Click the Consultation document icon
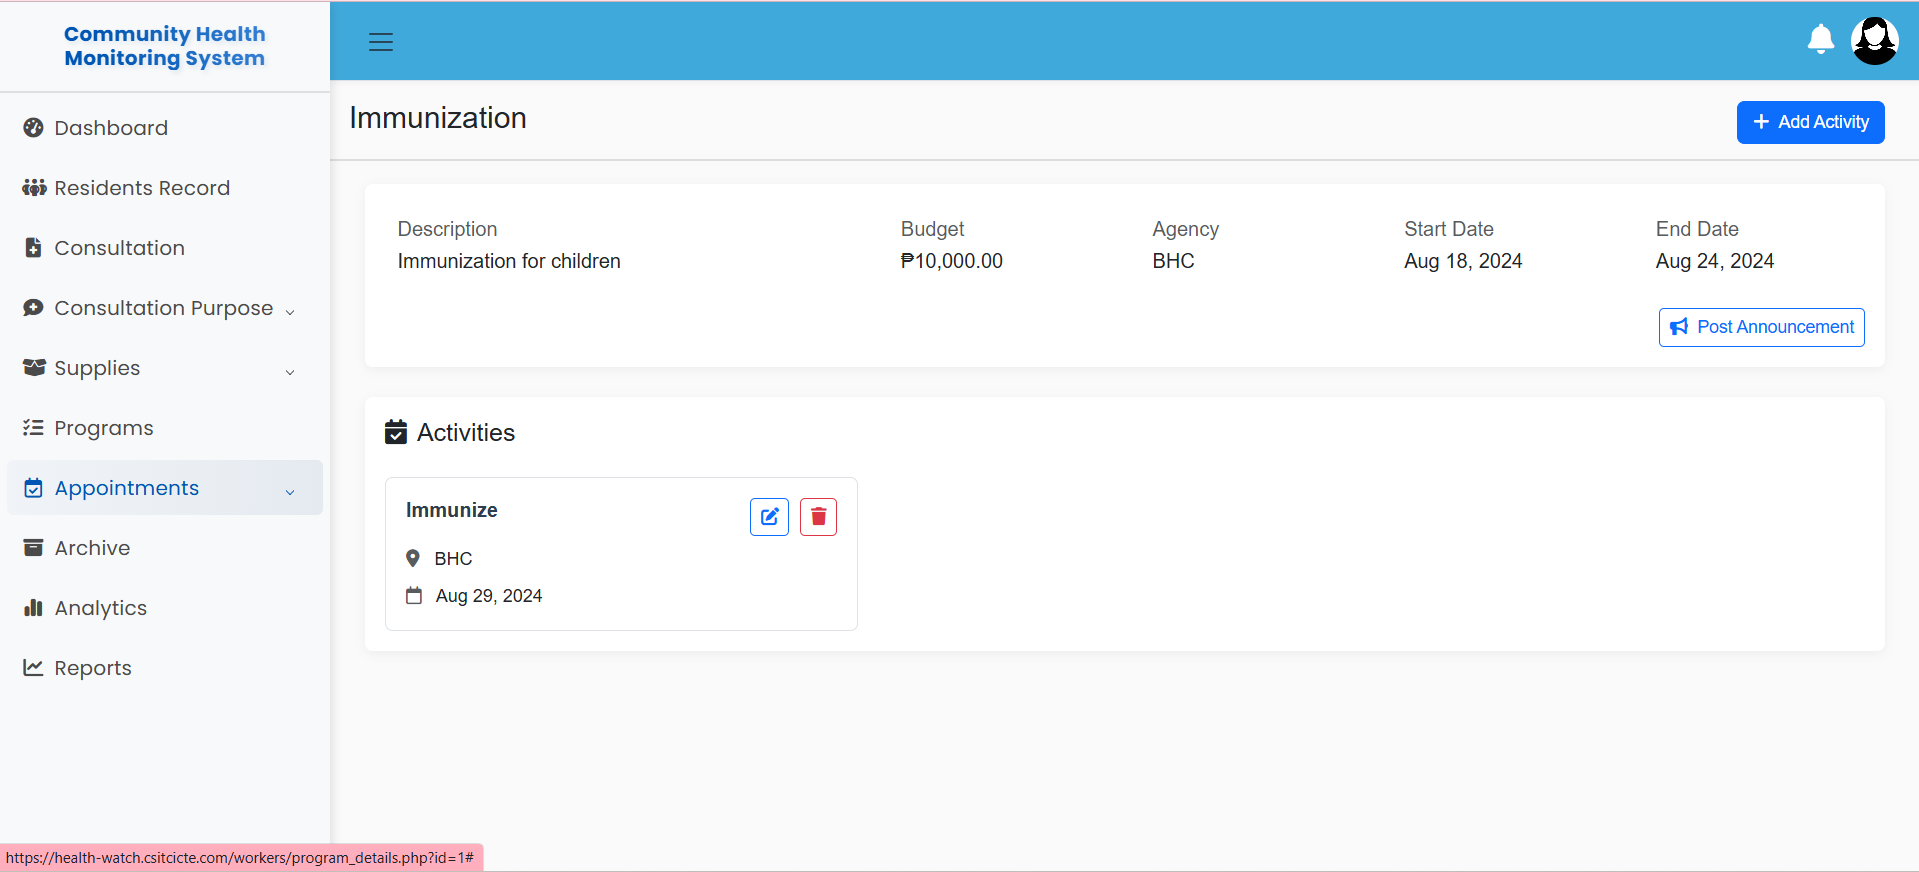1919x872 pixels. 34,248
